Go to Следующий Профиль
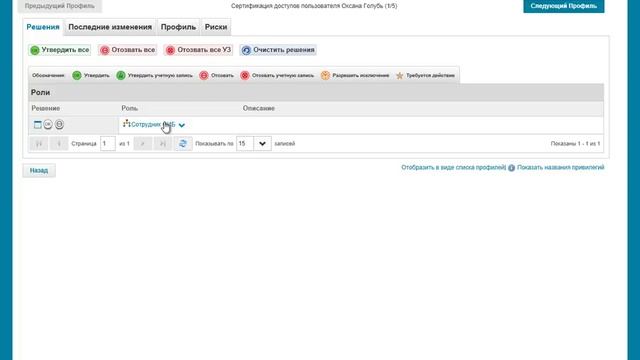Viewport: 640px width, 360px height. 564,6
